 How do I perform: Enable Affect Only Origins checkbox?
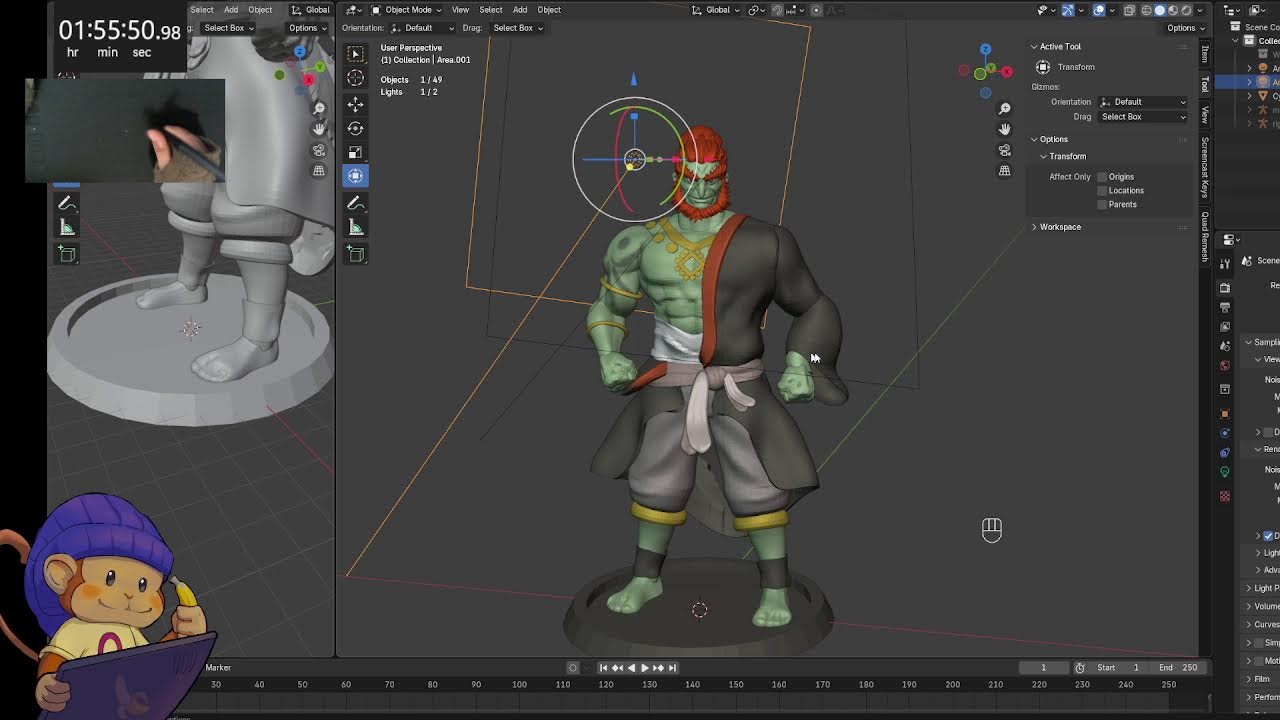click(x=1103, y=177)
